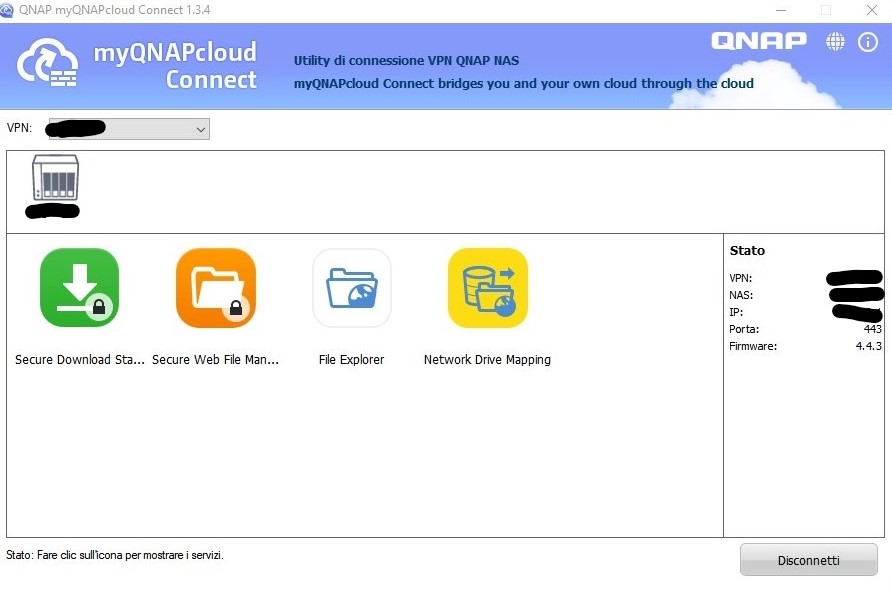Open the File Explorer icon
This screenshot has height=591, width=892.
click(x=351, y=288)
